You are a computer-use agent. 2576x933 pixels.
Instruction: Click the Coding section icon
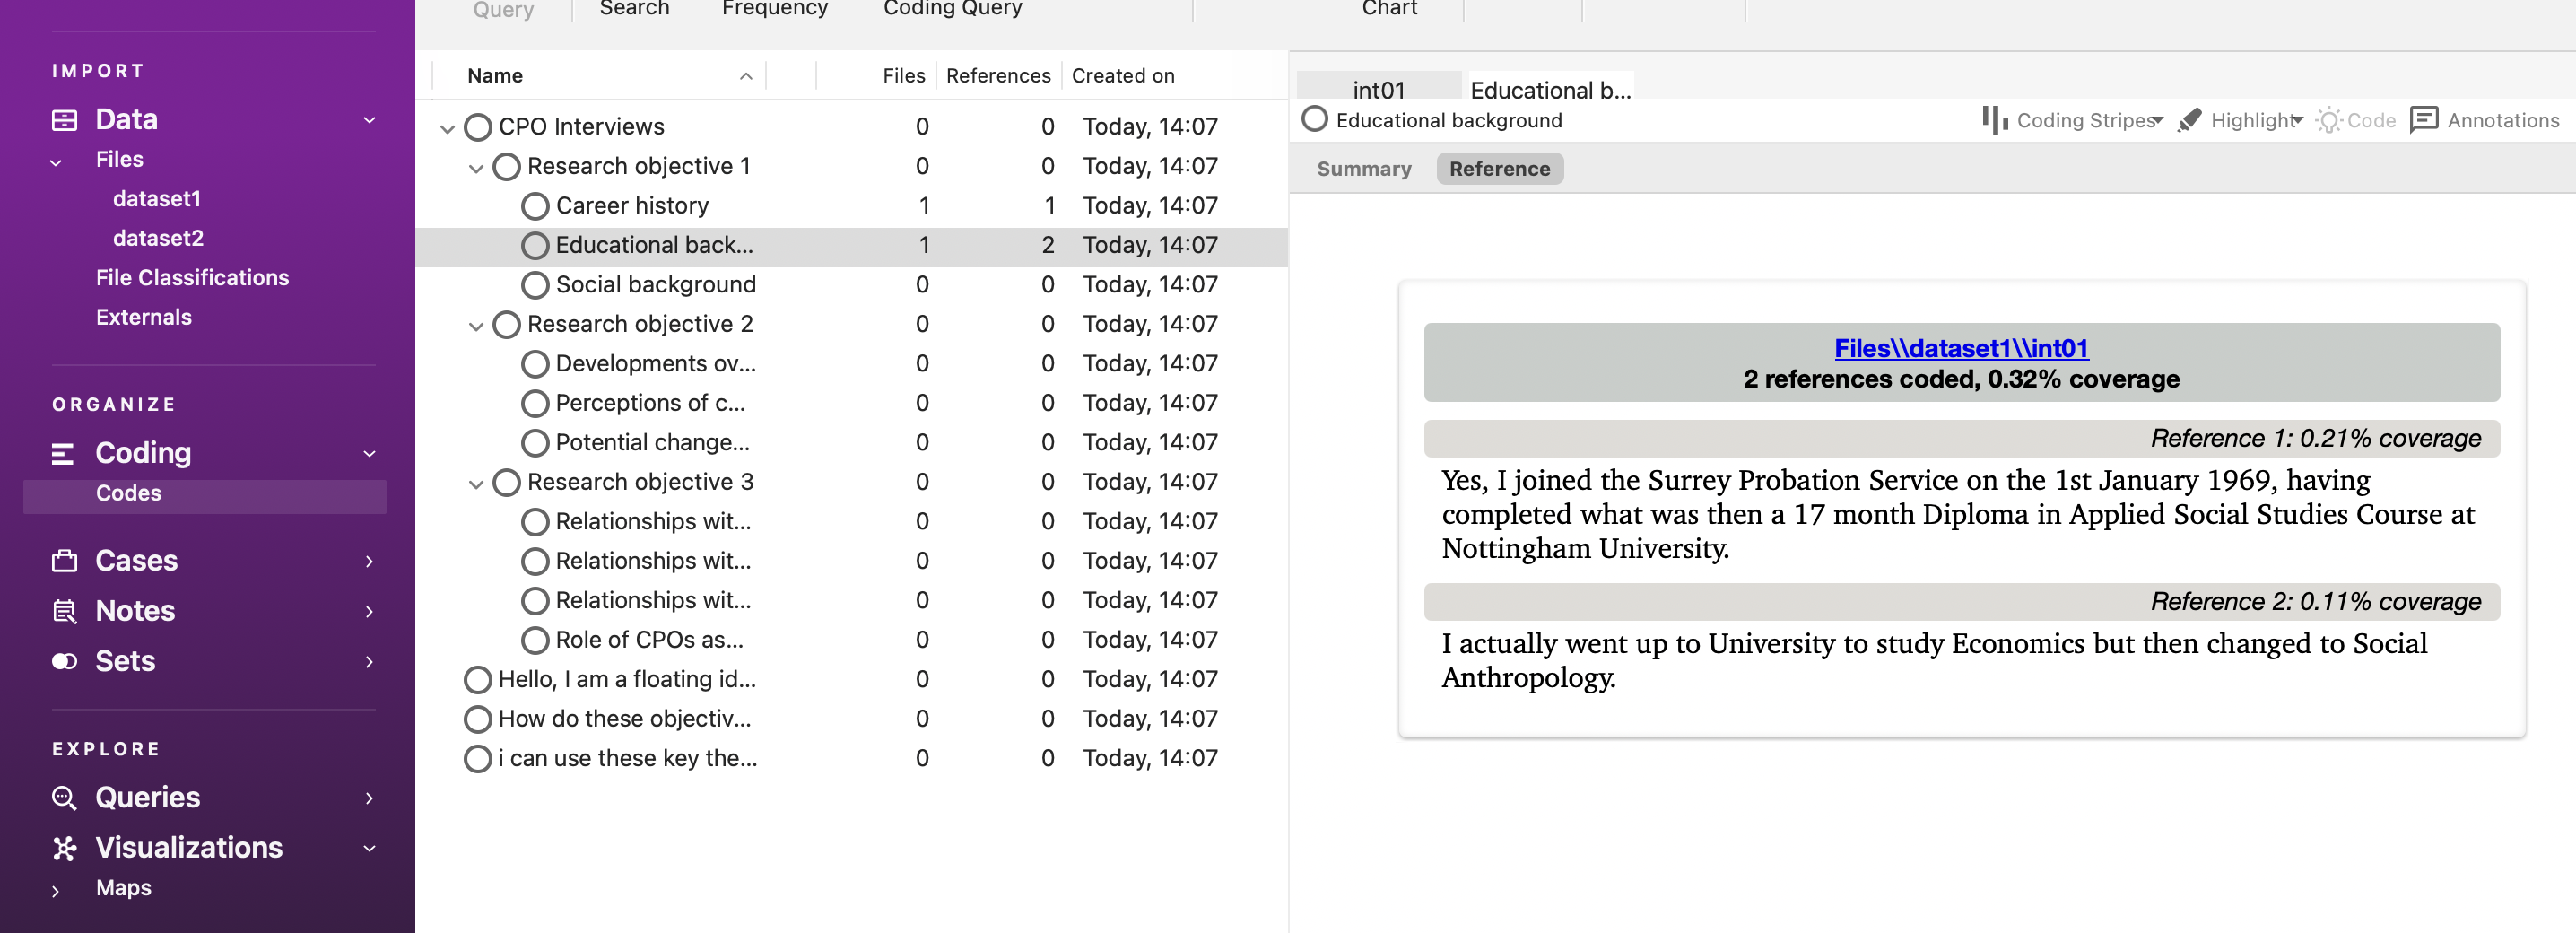point(63,454)
